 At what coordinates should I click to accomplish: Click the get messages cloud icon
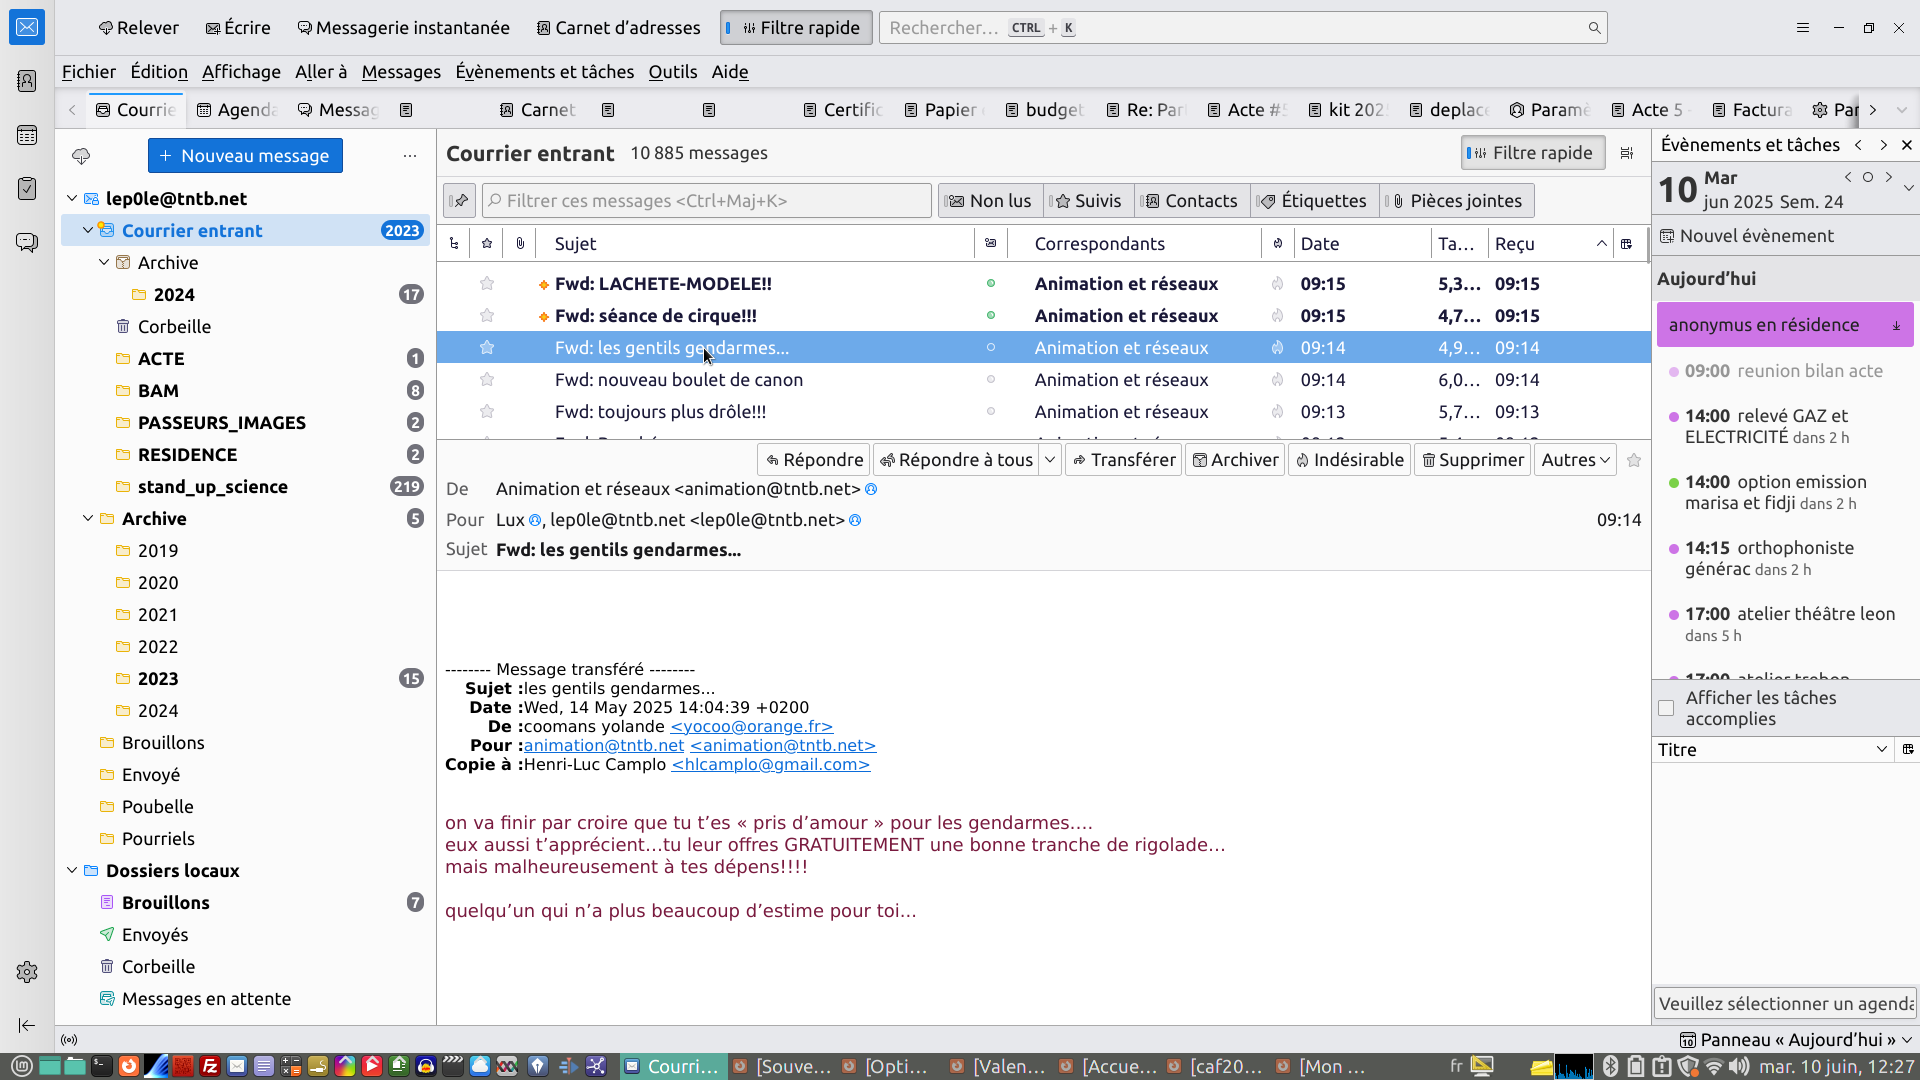81,156
